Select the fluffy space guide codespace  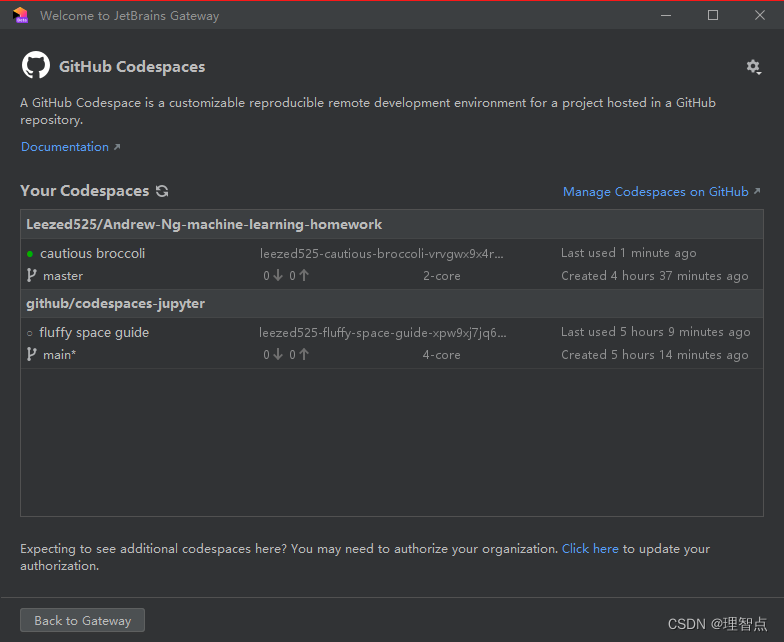pyautogui.click(x=392, y=344)
